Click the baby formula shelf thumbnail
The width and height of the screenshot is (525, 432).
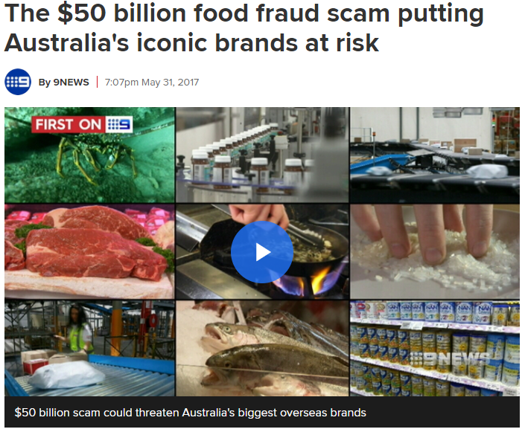click(x=435, y=348)
